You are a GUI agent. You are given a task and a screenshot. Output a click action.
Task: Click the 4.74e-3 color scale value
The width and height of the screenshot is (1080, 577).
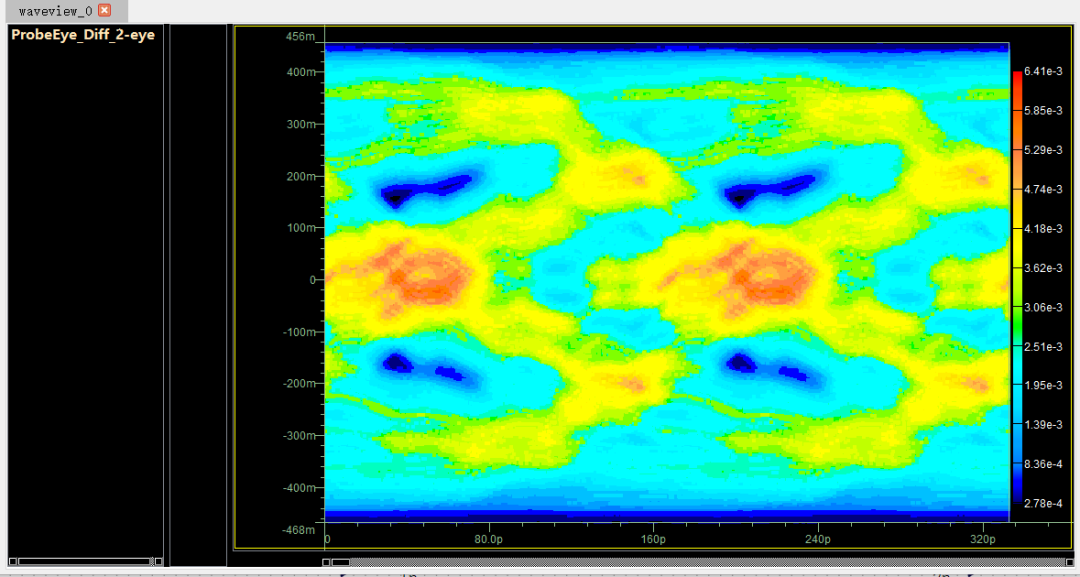[x=1044, y=189]
